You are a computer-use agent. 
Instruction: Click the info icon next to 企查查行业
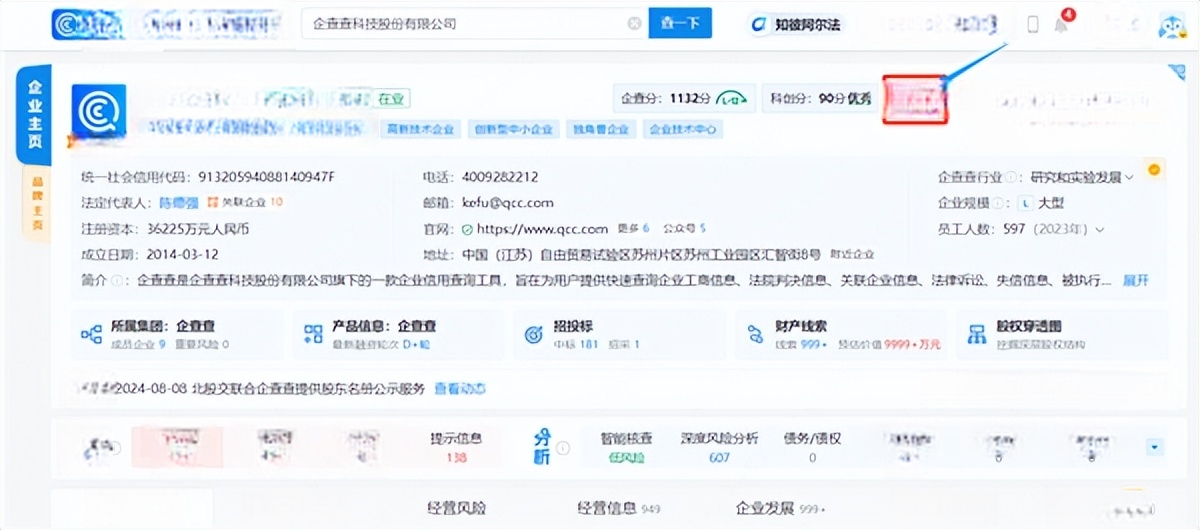pos(1010,178)
